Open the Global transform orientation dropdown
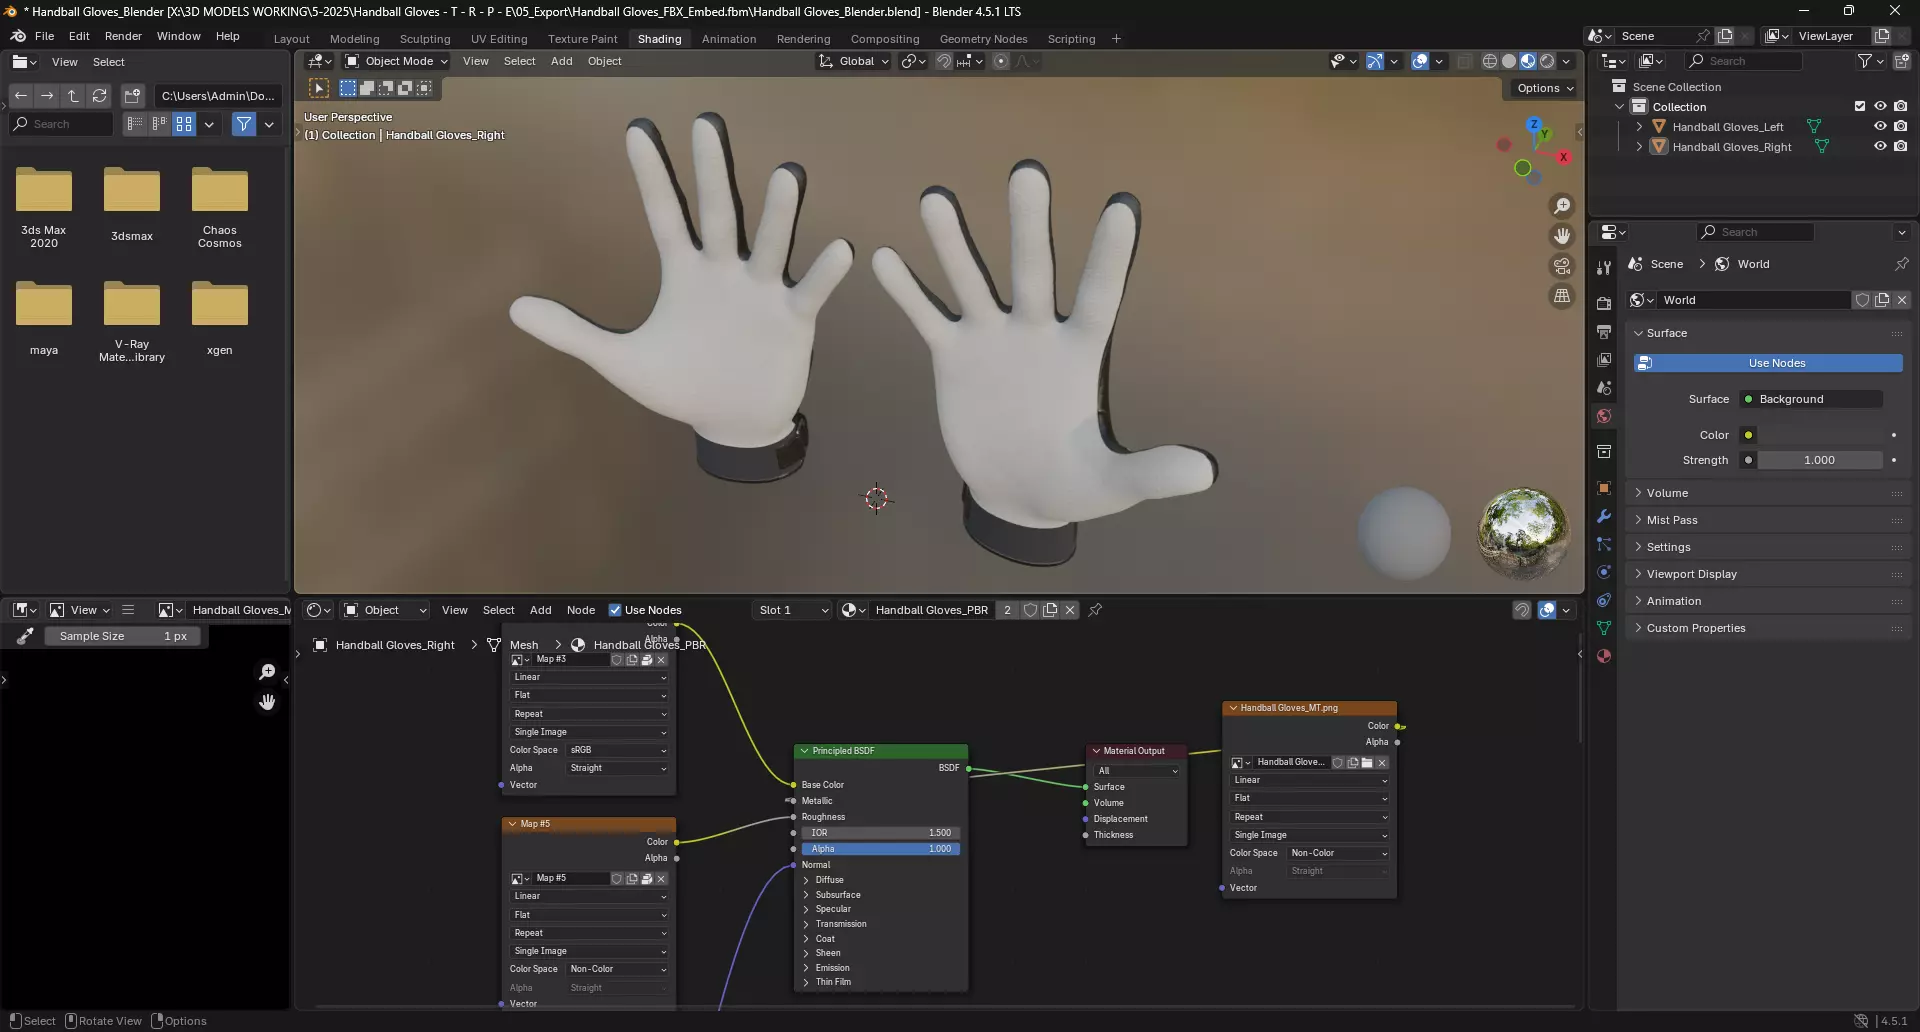 pyautogui.click(x=854, y=61)
